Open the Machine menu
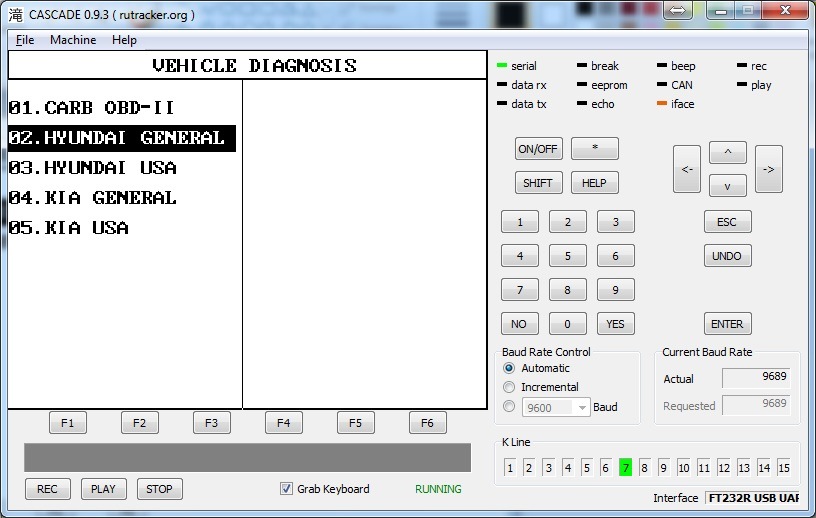816x518 pixels. click(x=73, y=40)
